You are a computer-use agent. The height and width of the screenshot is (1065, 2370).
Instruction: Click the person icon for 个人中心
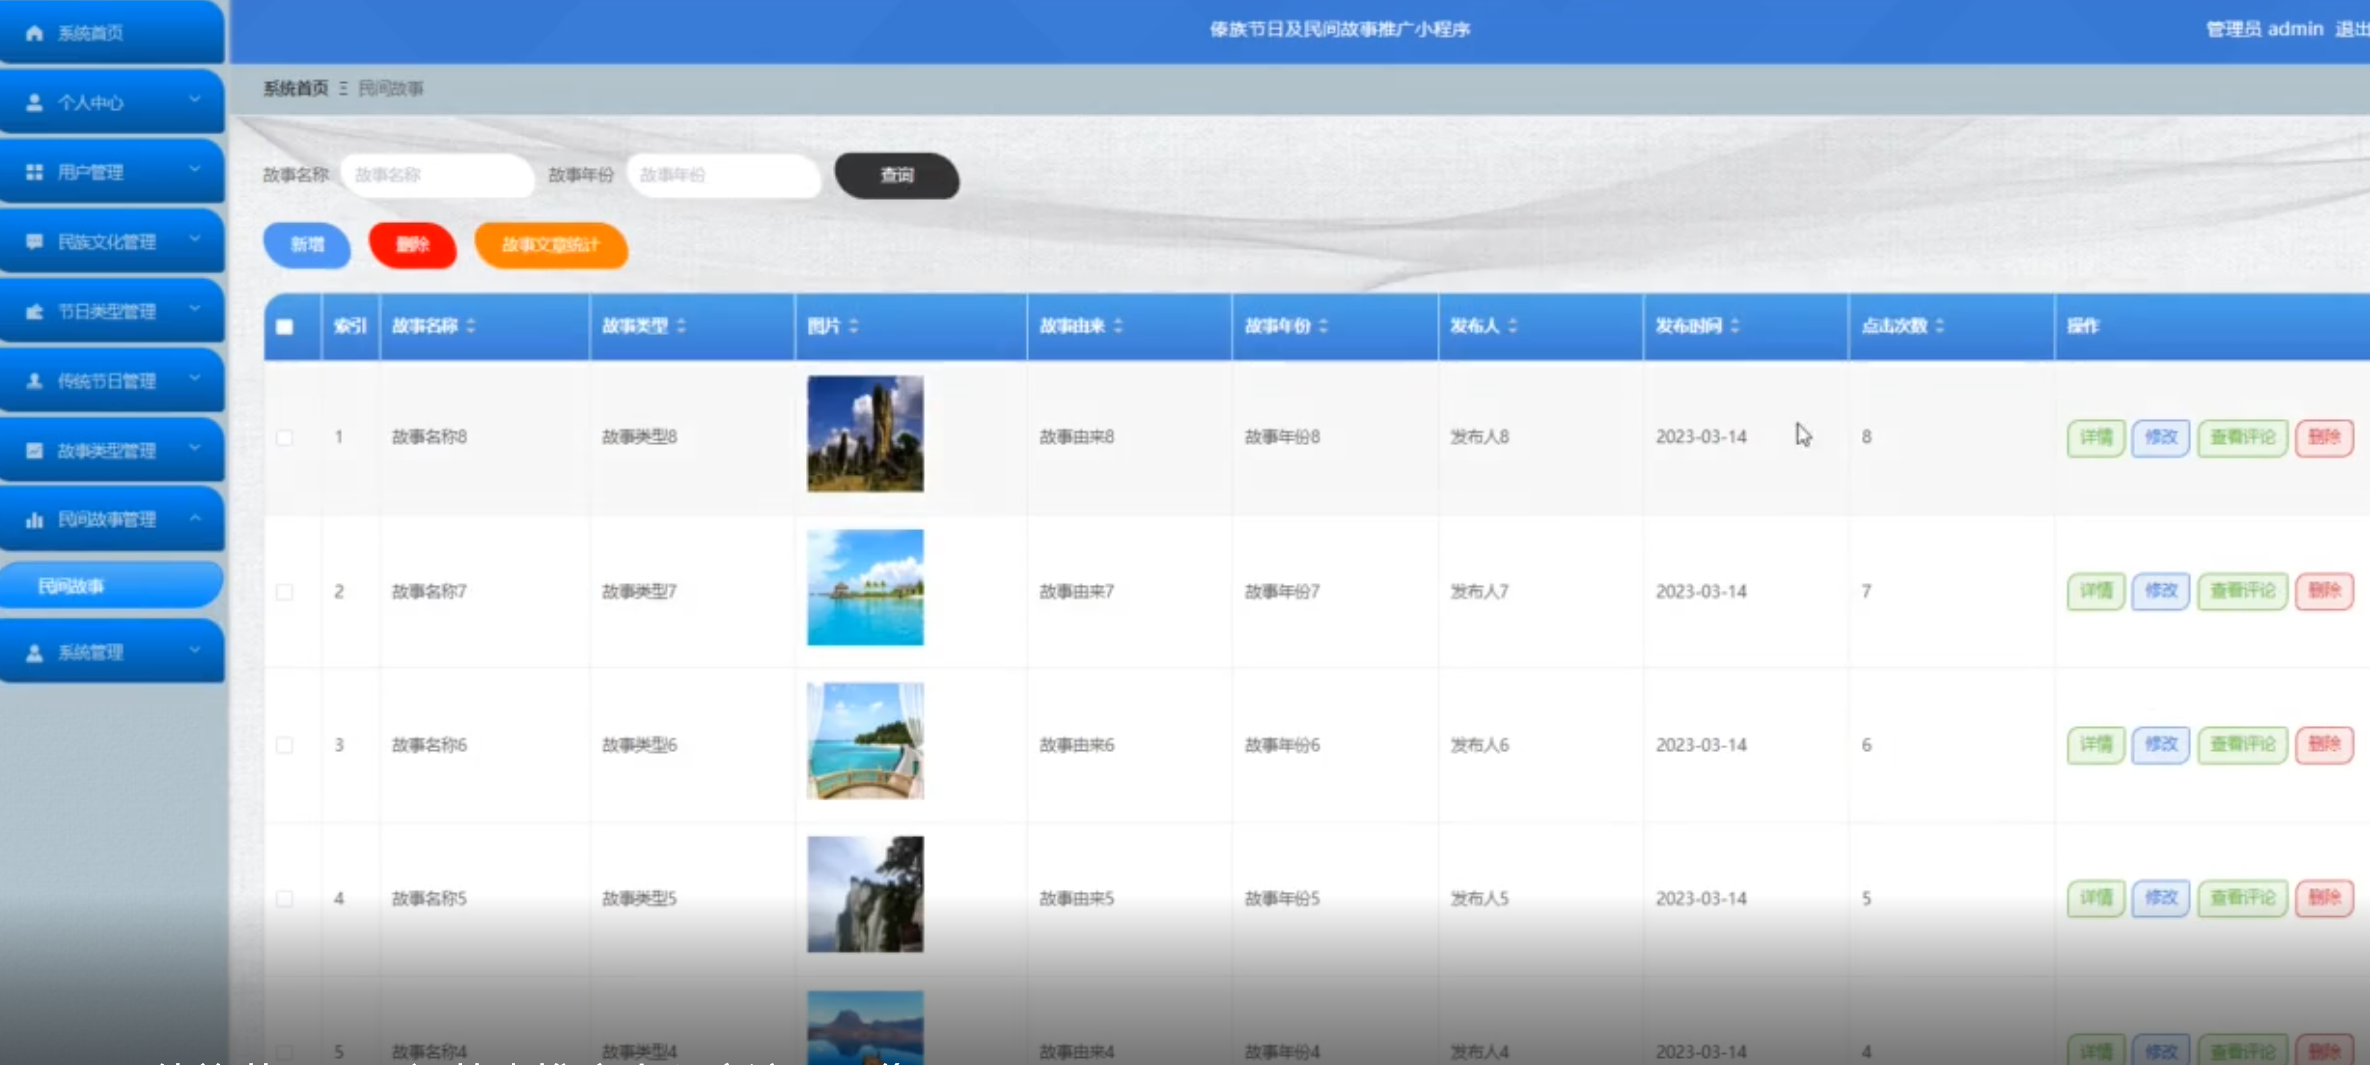[34, 102]
